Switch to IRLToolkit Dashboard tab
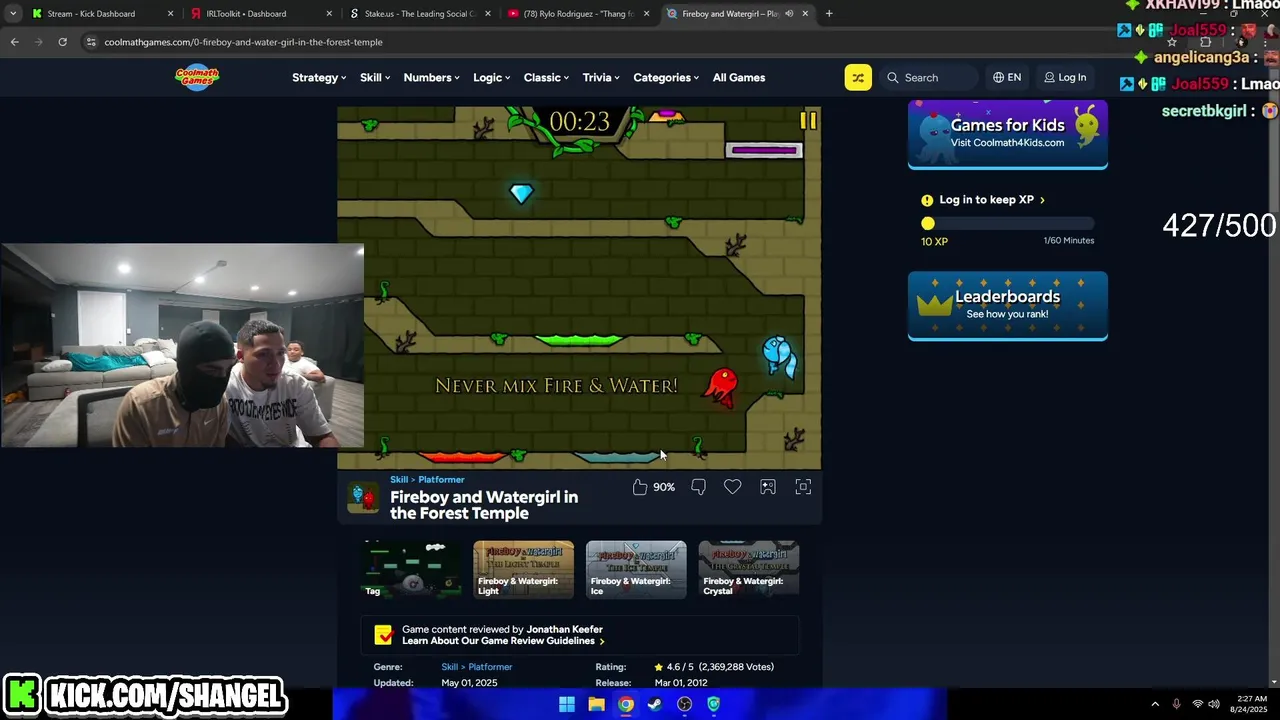The width and height of the screenshot is (1280, 720). click(x=260, y=14)
